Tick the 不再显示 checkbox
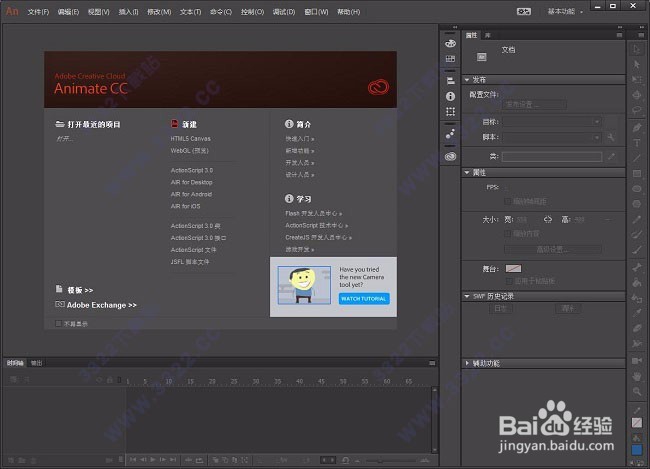Image resolution: width=650 pixels, height=469 pixels. (x=58, y=323)
